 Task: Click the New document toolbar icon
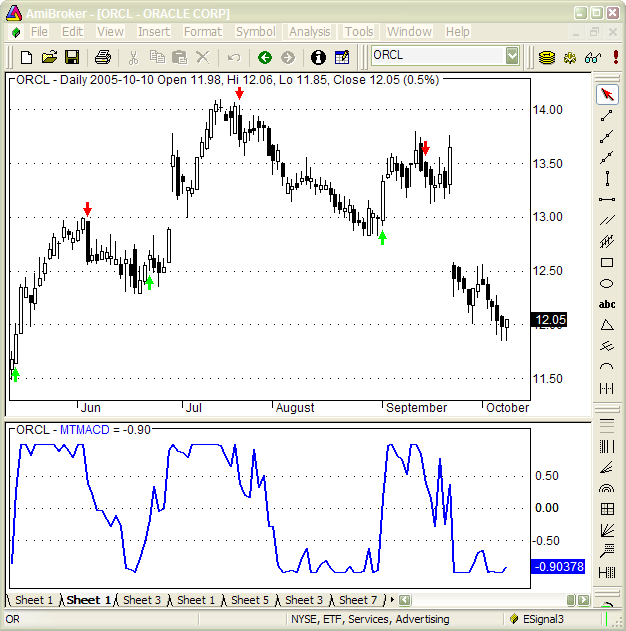click(x=27, y=57)
